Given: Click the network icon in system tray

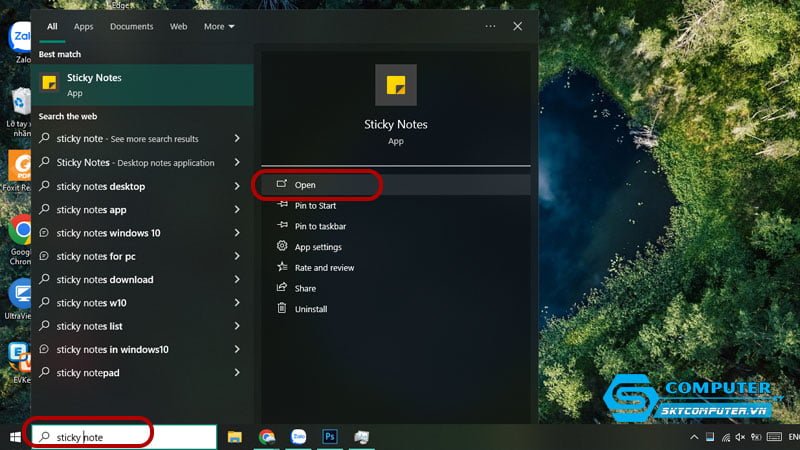Looking at the screenshot, I should [x=726, y=437].
